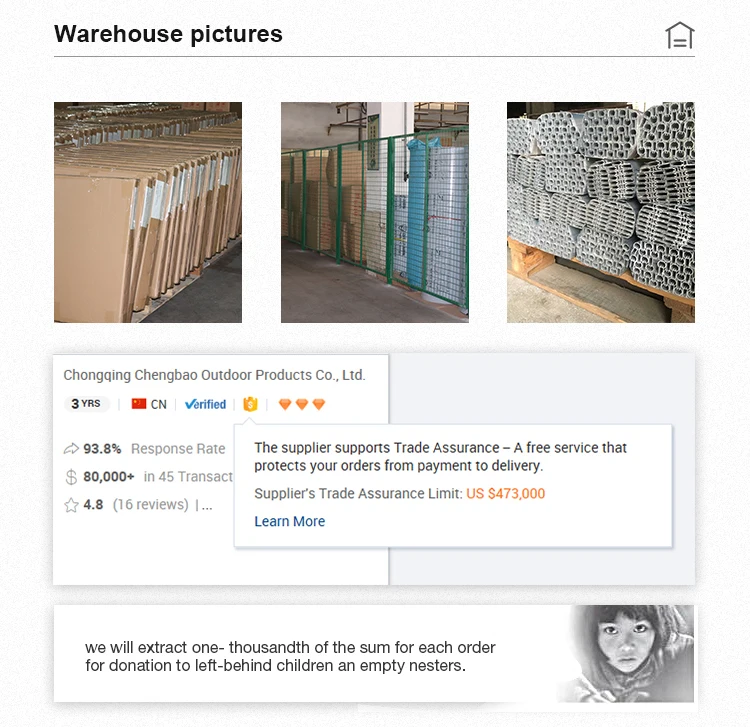Click the Verified supplier badge
Screen dimensions: 750x727
[x=205, y=404]
